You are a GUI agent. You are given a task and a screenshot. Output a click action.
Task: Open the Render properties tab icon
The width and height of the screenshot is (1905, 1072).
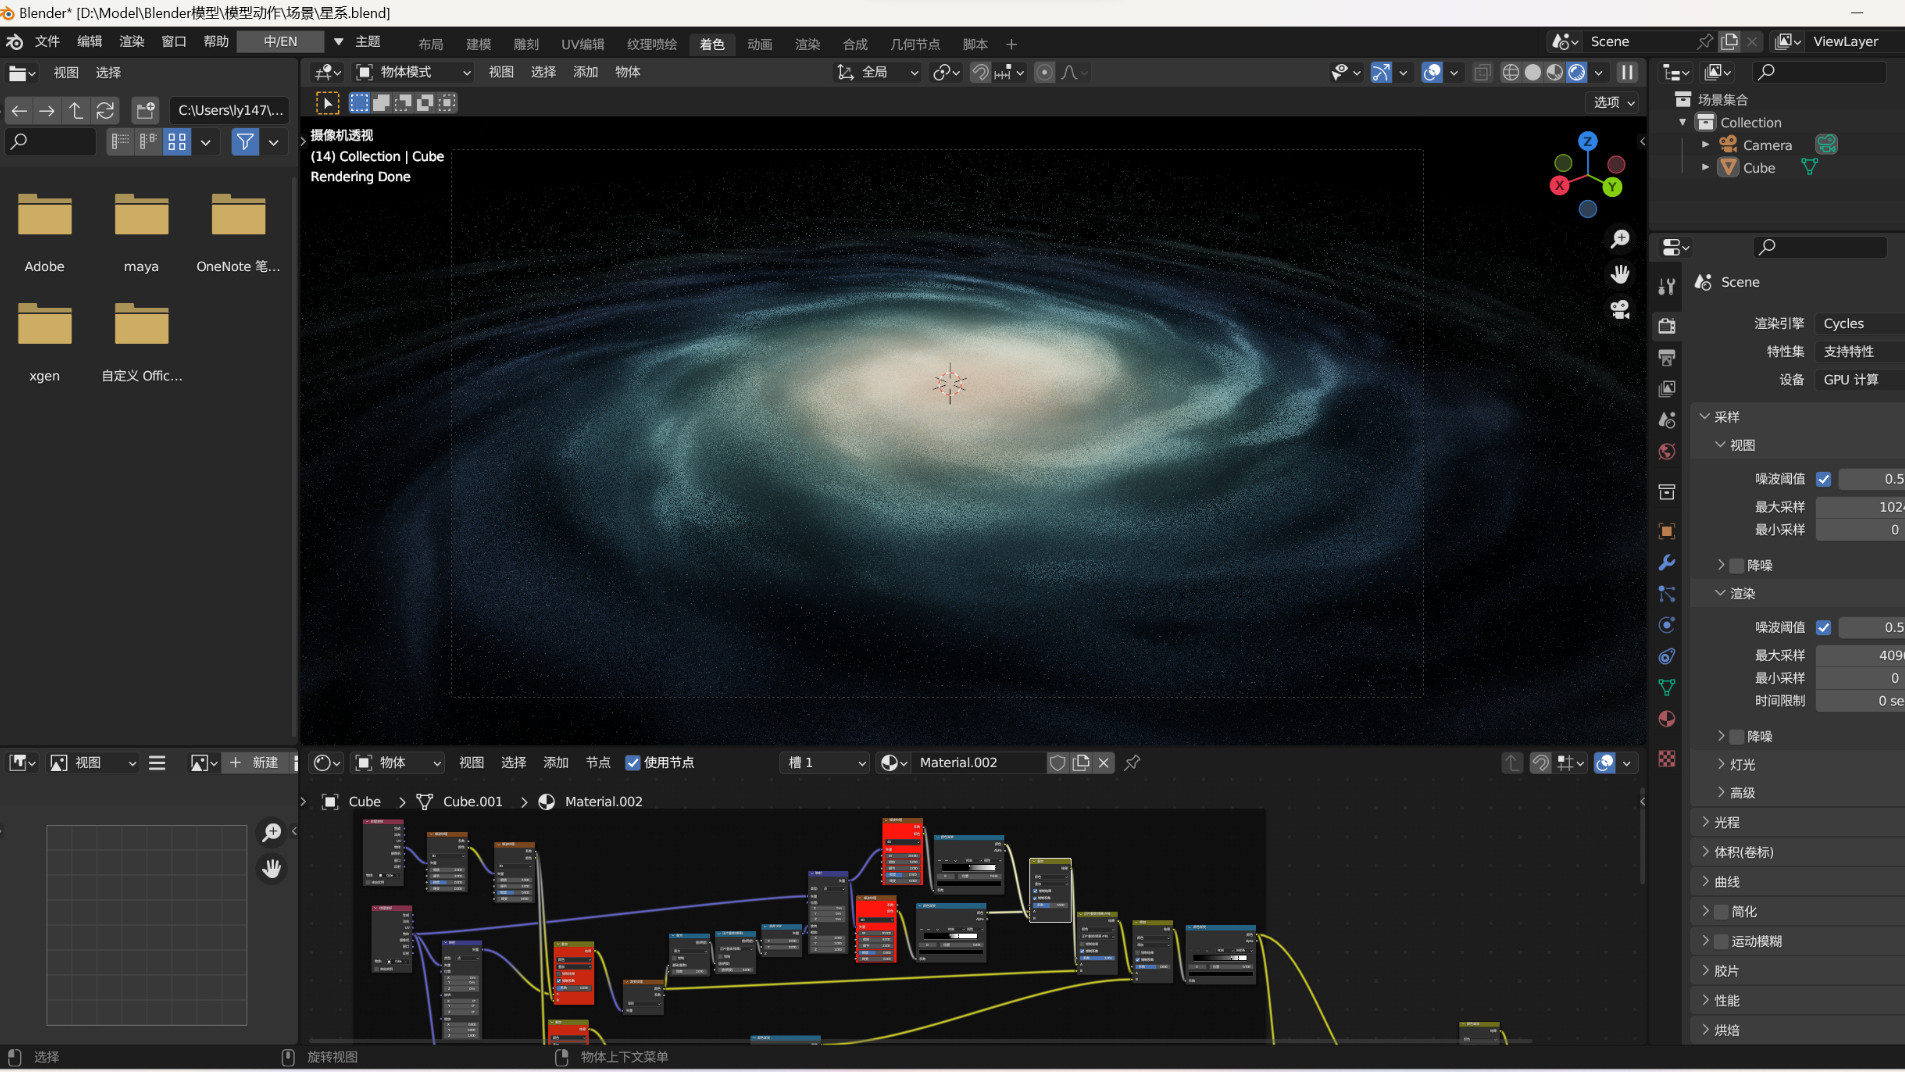click(x=1667, y=326)
